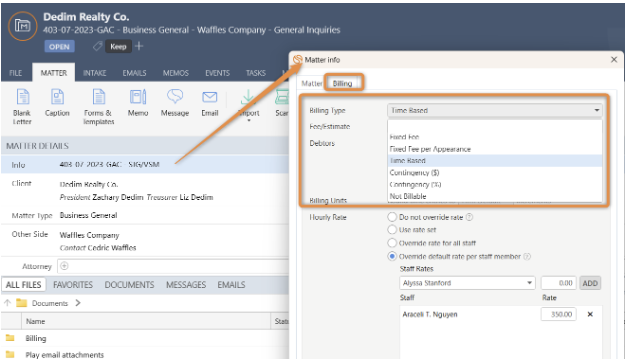The width and height of the screenshot is (631, 363).
Task: Choose Not Billable billing type
Action: (495, 196)
